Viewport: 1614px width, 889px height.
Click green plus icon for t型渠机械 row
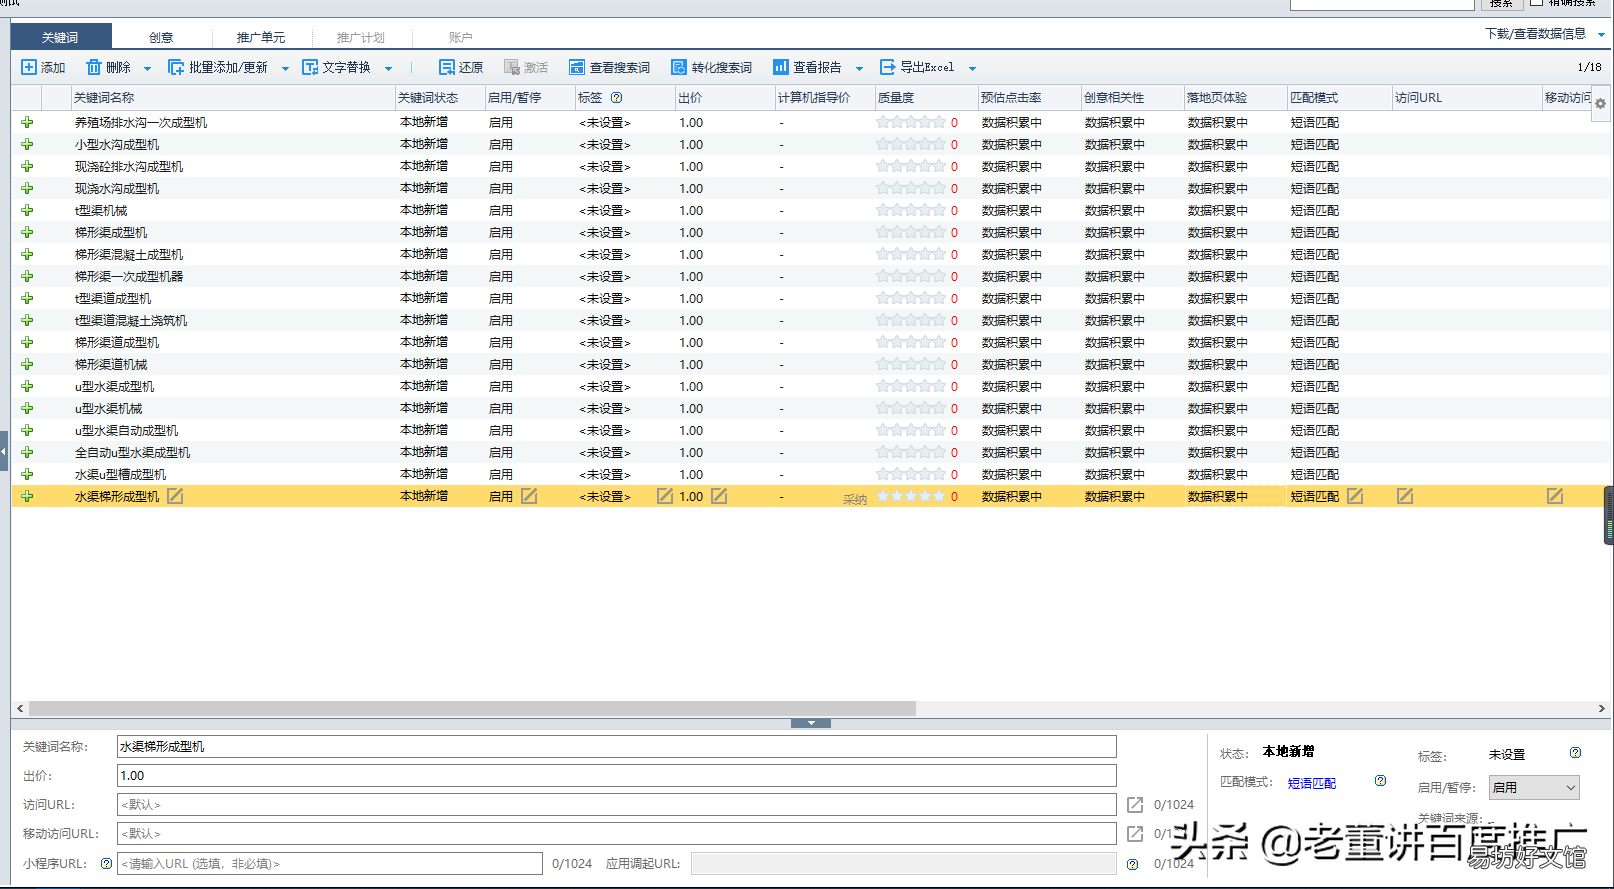(x=27, y=210)
